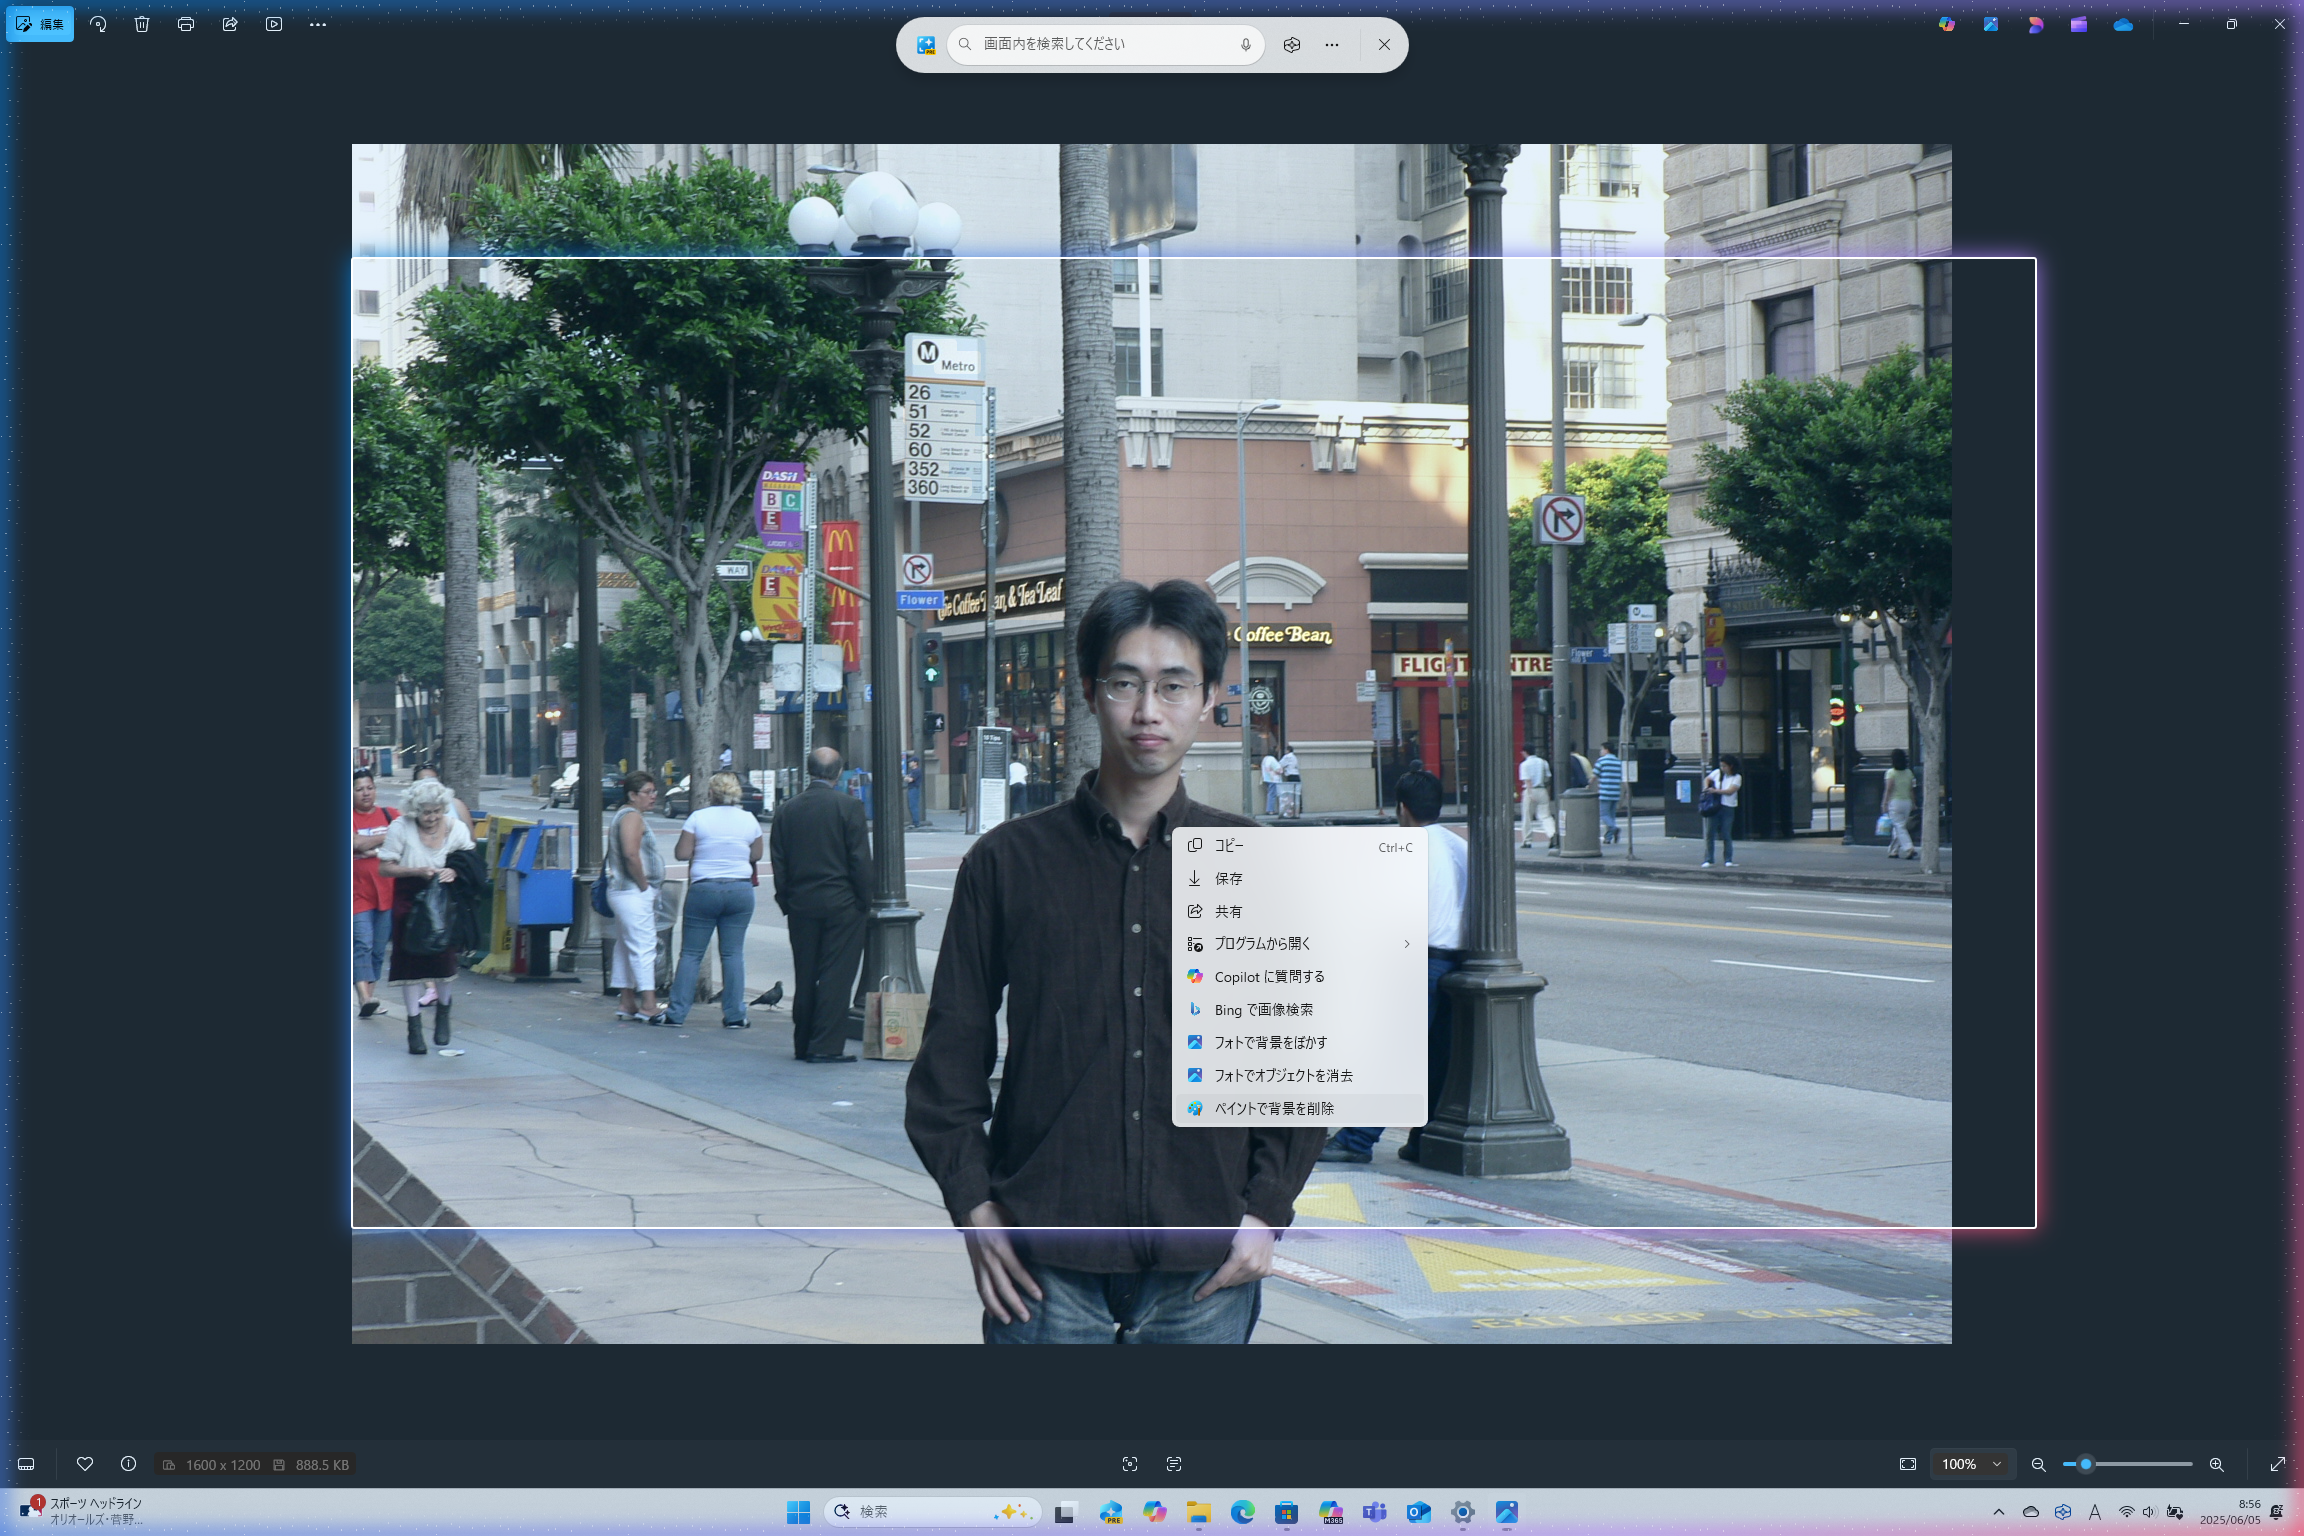Click the rotate image icon

point(98,24)
